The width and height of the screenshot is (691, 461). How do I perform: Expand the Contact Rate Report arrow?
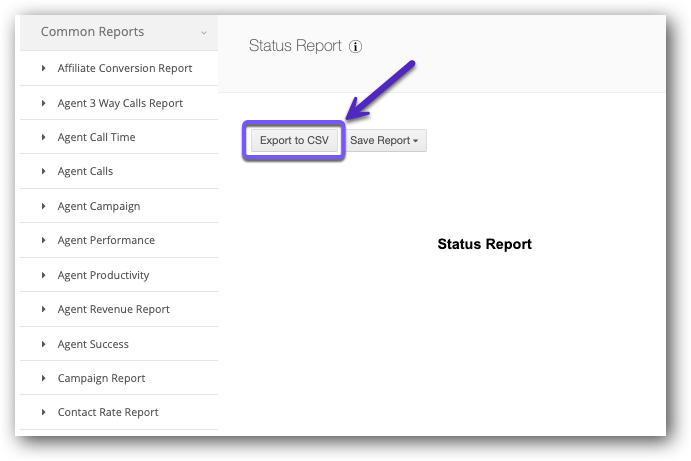point(43,412)
